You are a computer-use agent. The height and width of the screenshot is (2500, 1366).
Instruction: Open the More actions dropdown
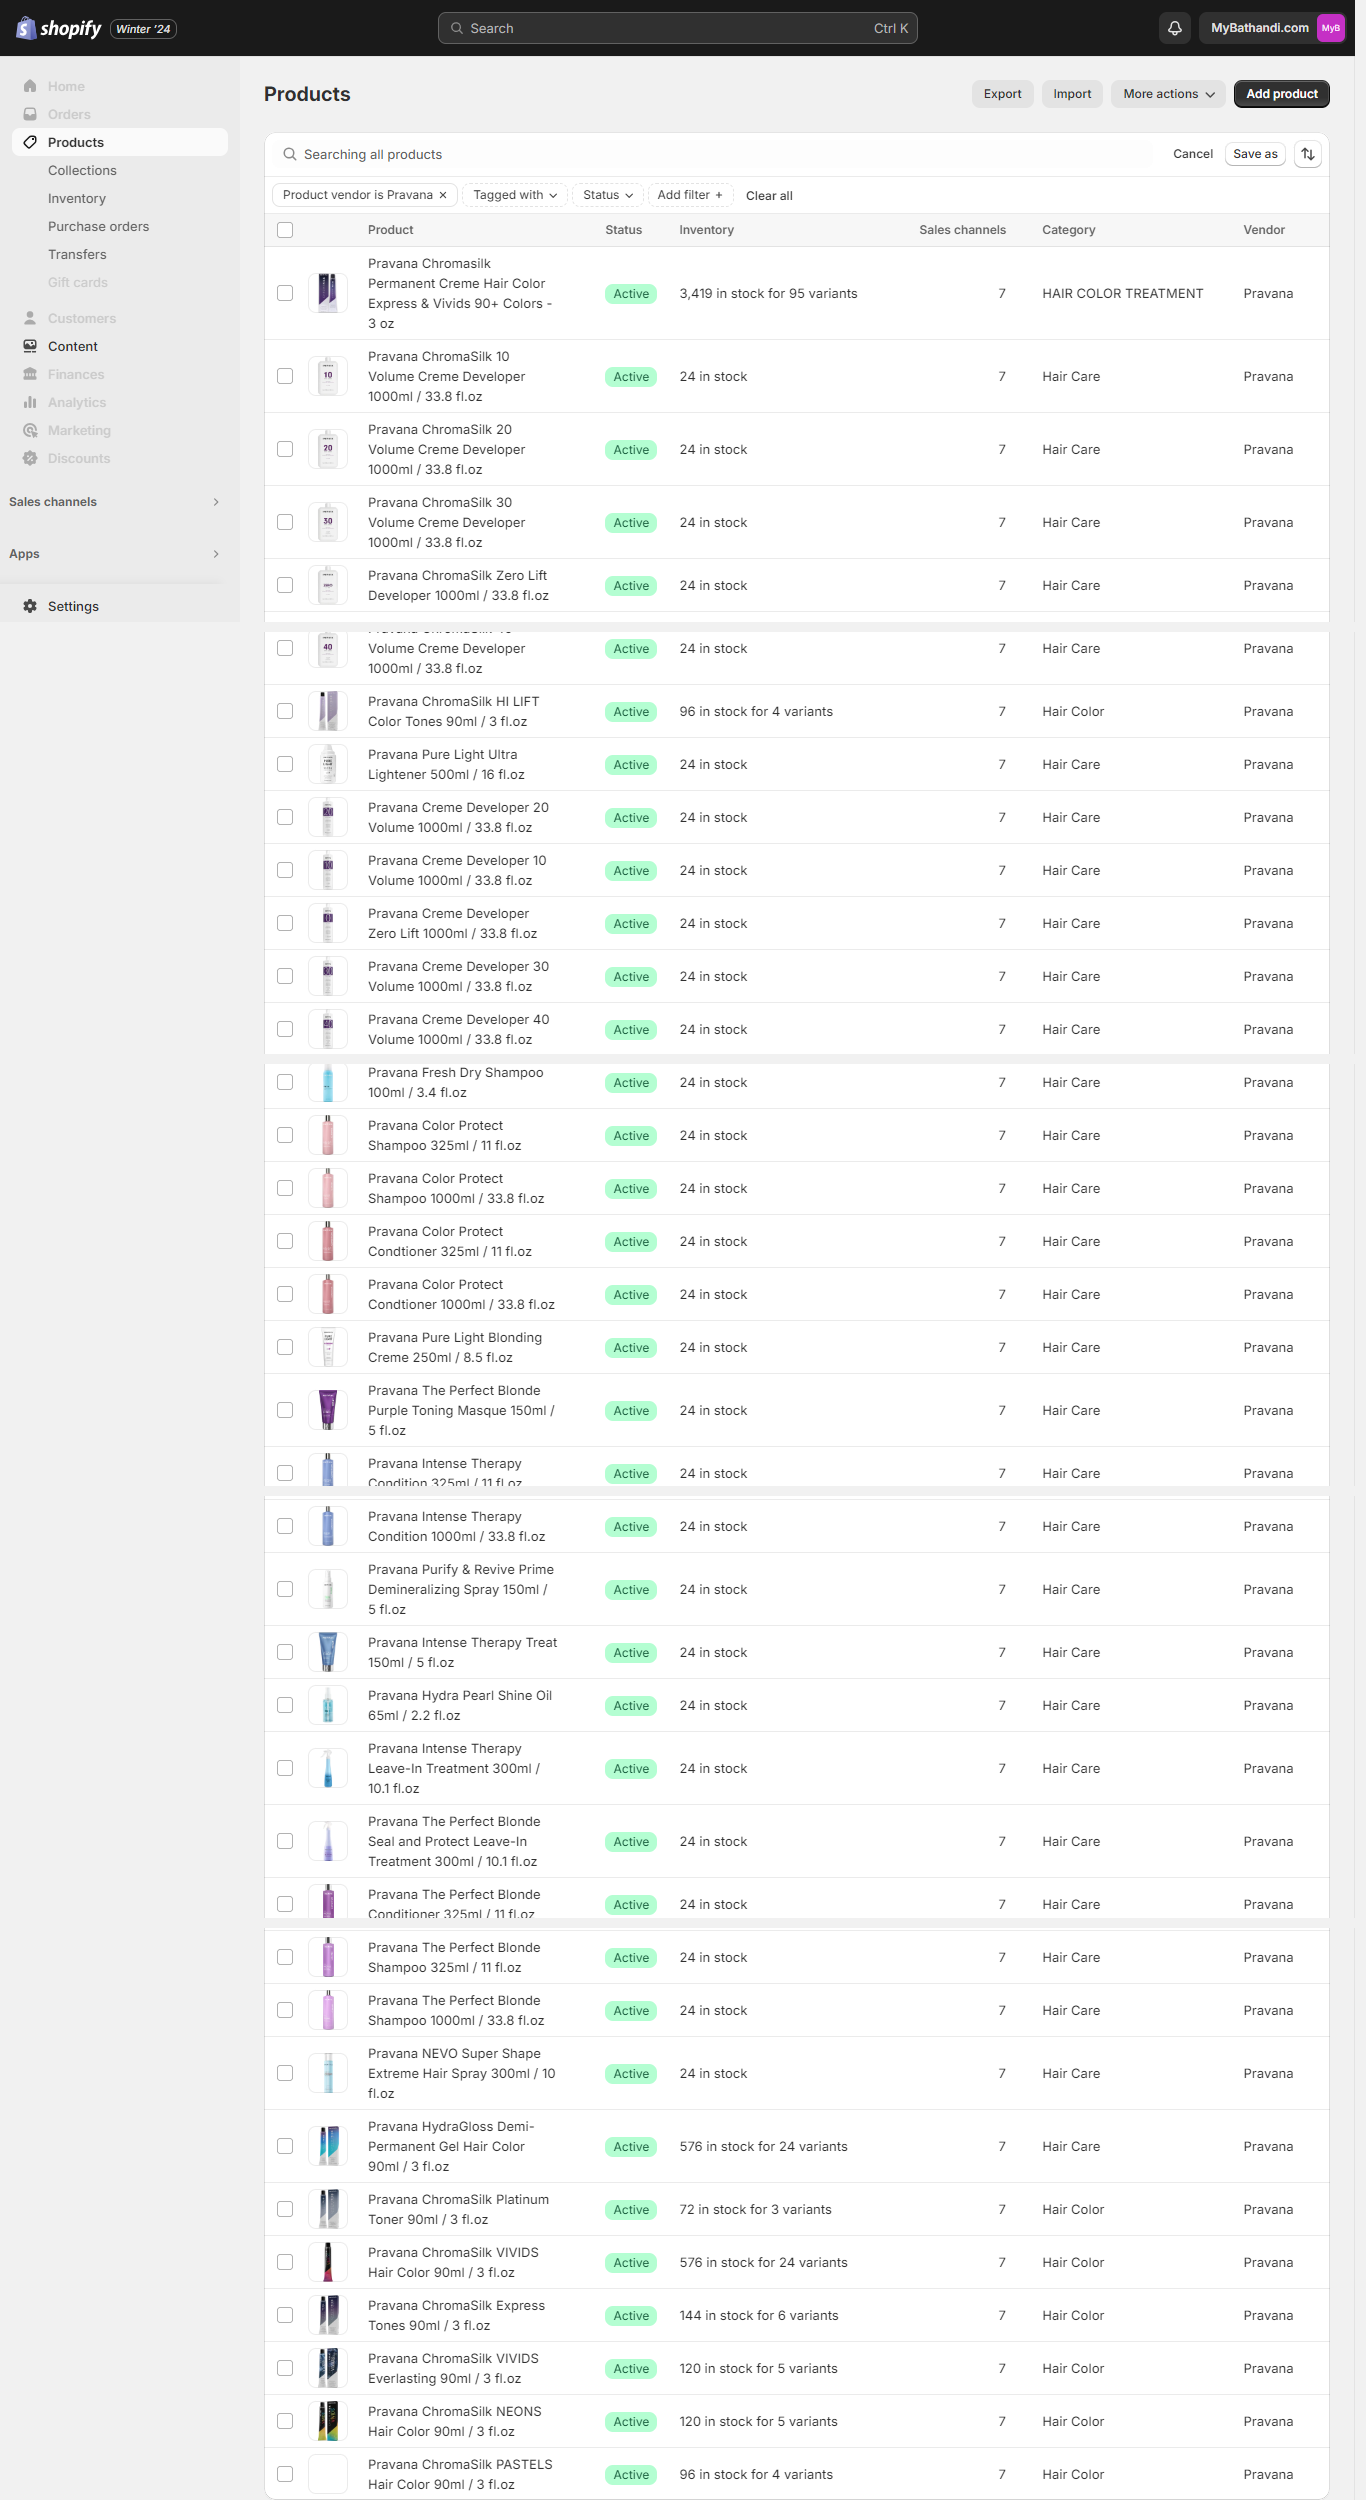point(1168,94)
